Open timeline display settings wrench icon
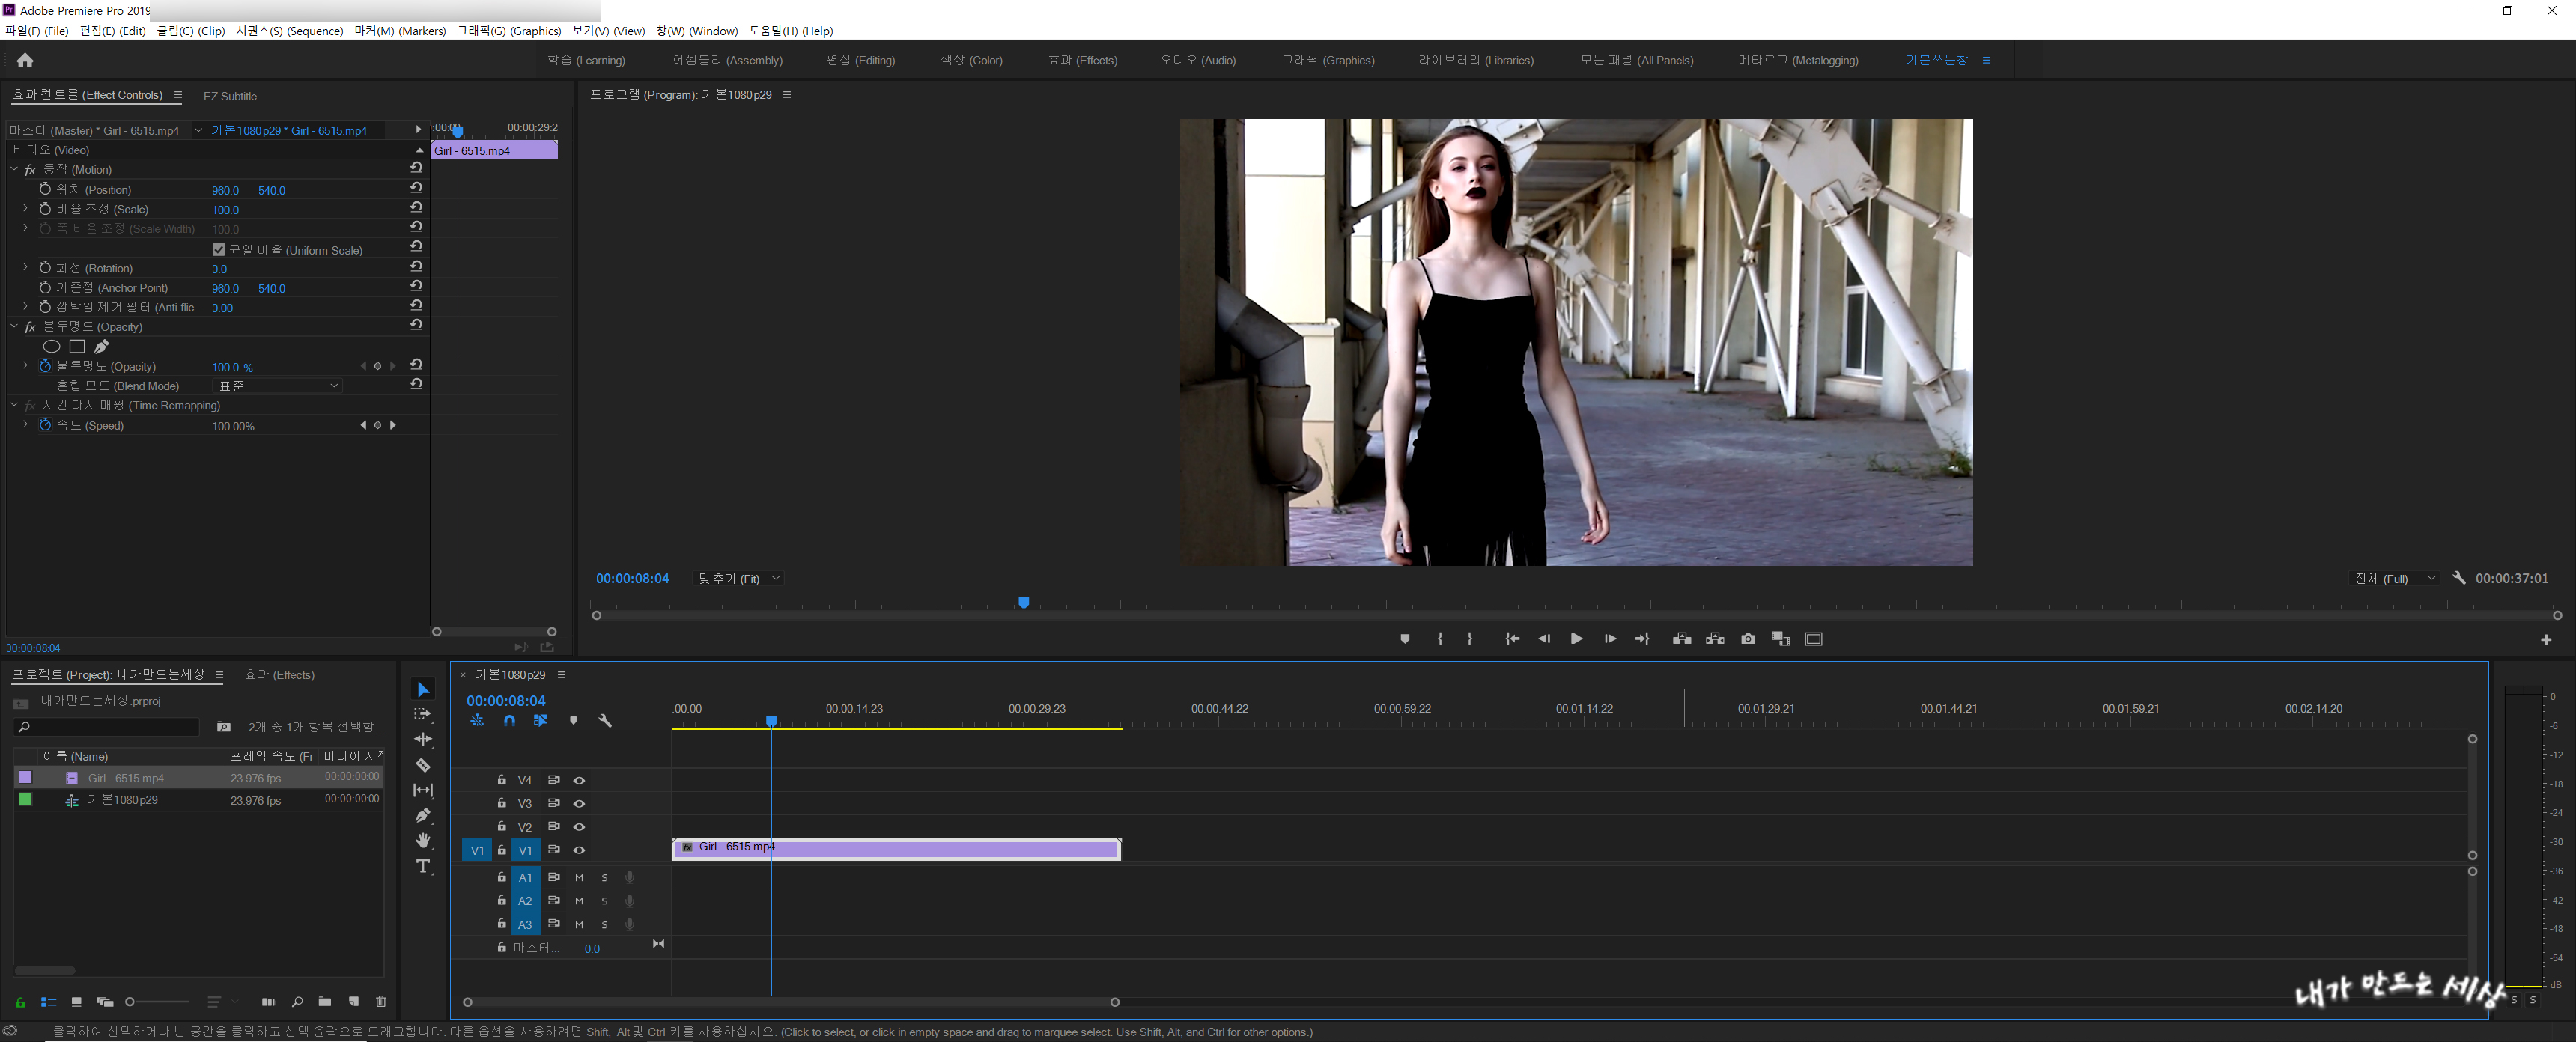The height and width of the screenshot is (1042, 2576). click(x=605, y=720)
